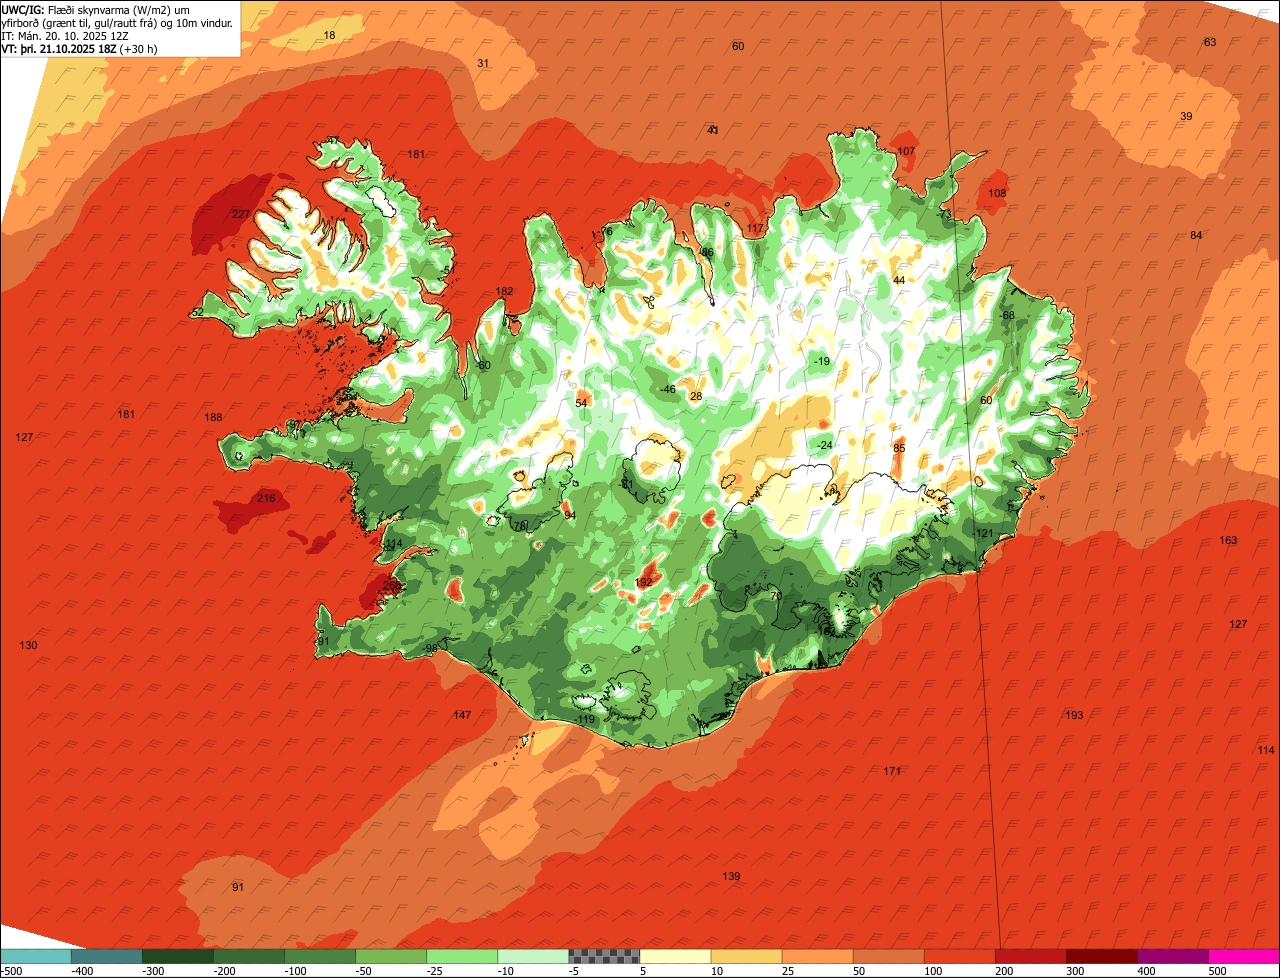Viewport: 1280px width, 978px height.
Task: Click the magenta swatch right of 500
Action: (1244, 956)
